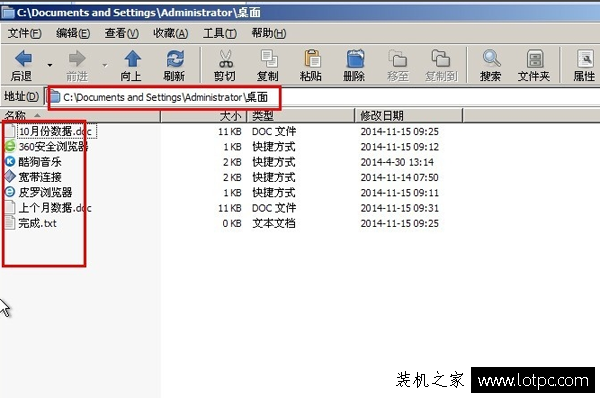Image resolution: width=600 pixels, height=398 pixels.
Task: Select the 皮罗浏览器 shortcut
Action: pos(45,192)
